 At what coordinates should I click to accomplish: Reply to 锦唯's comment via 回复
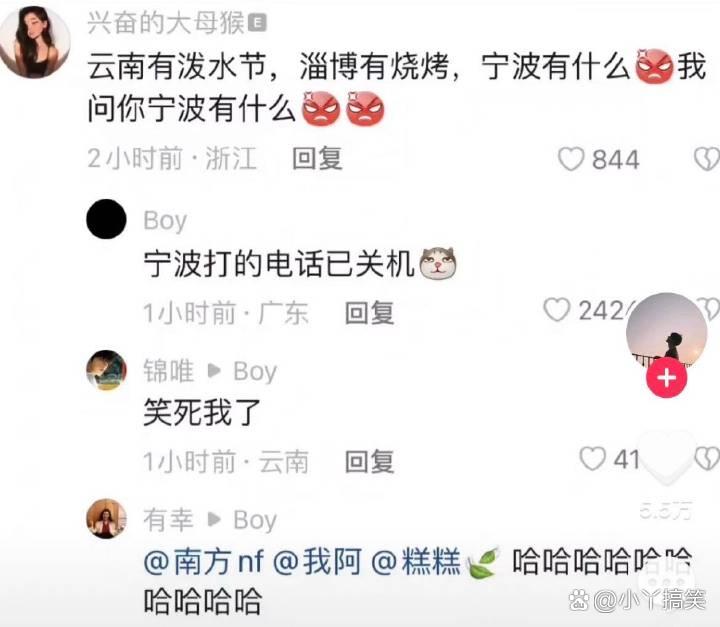click(370, 462)
